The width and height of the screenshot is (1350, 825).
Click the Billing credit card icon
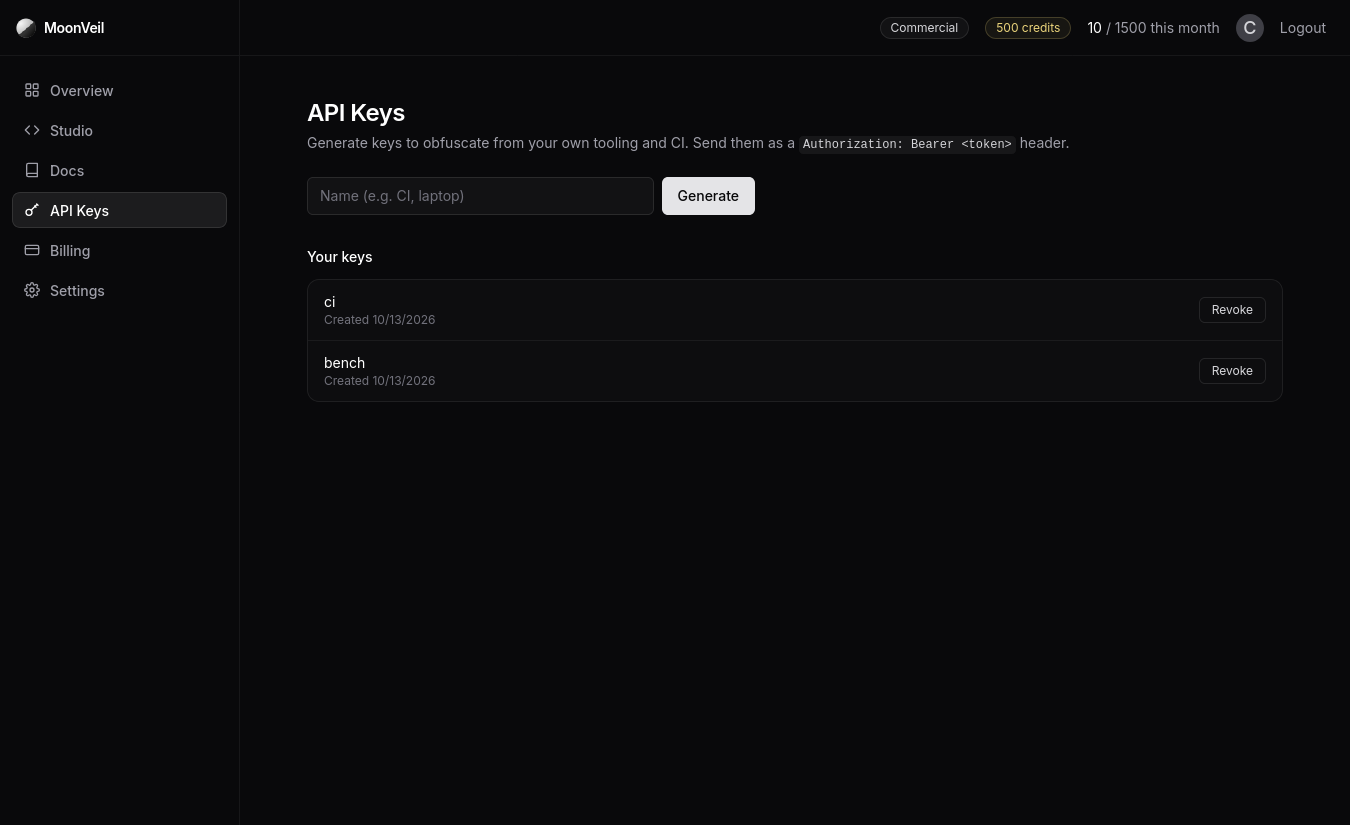click(32, 250)
